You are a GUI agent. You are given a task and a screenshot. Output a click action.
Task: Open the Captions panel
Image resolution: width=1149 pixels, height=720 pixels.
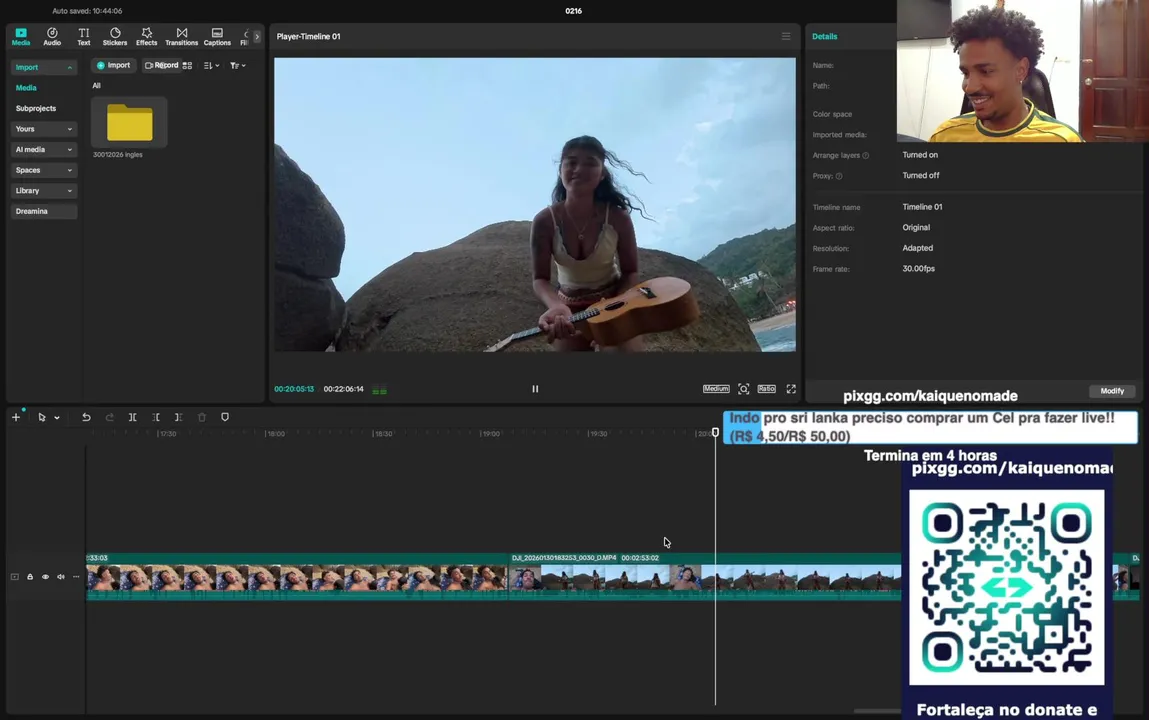217,37
